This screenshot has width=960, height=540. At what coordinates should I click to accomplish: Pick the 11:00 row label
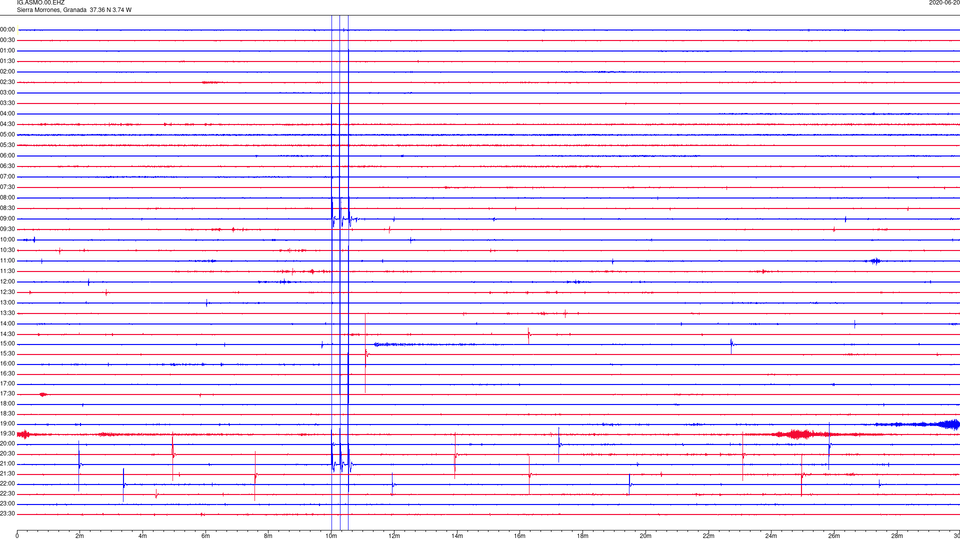(8, 261)
